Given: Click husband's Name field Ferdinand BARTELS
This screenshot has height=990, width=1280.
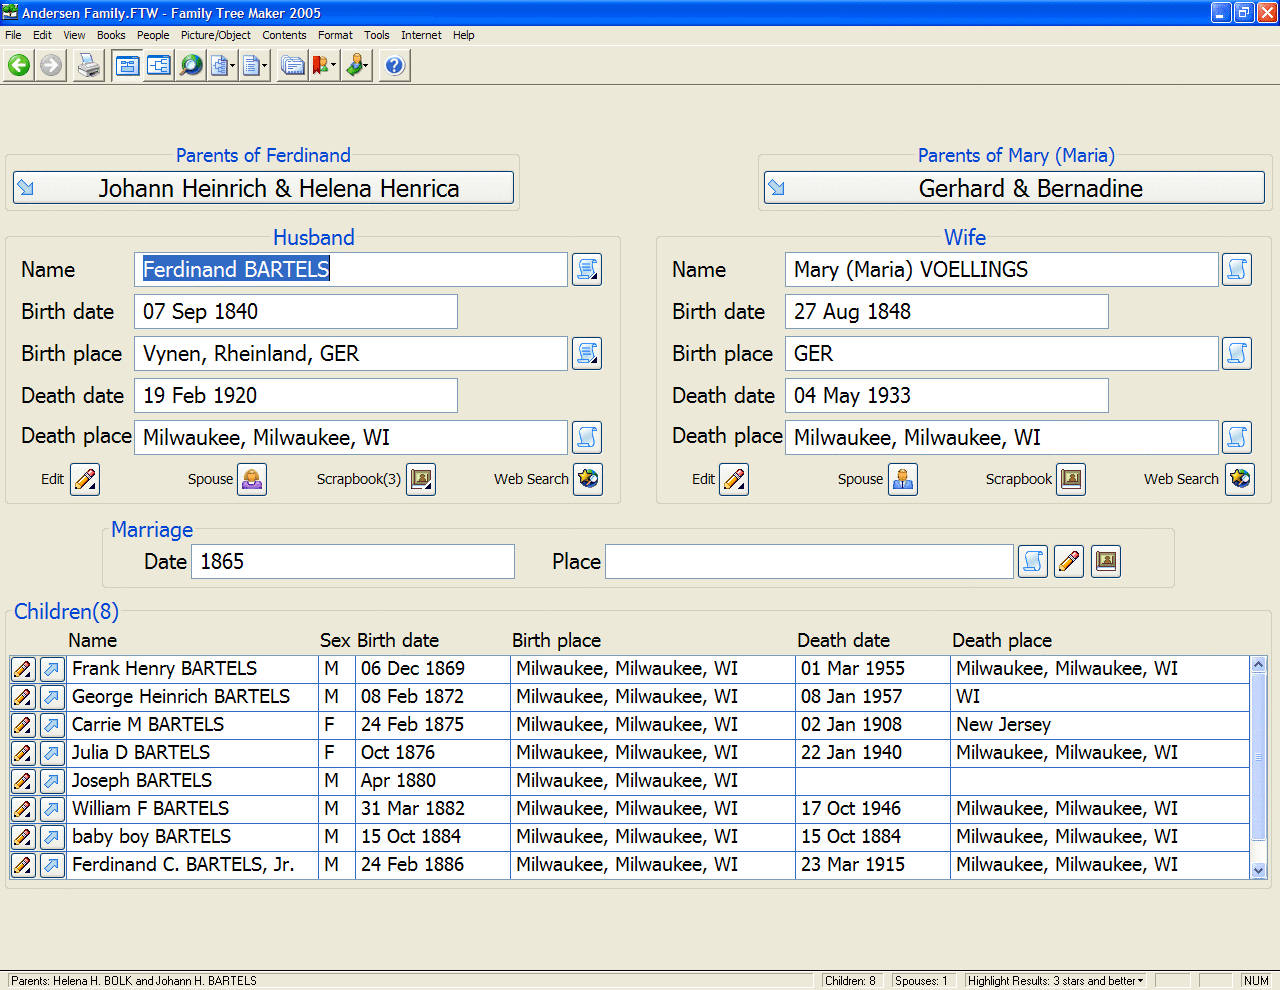Looking at the screenshot, I should tap(351, 270).
